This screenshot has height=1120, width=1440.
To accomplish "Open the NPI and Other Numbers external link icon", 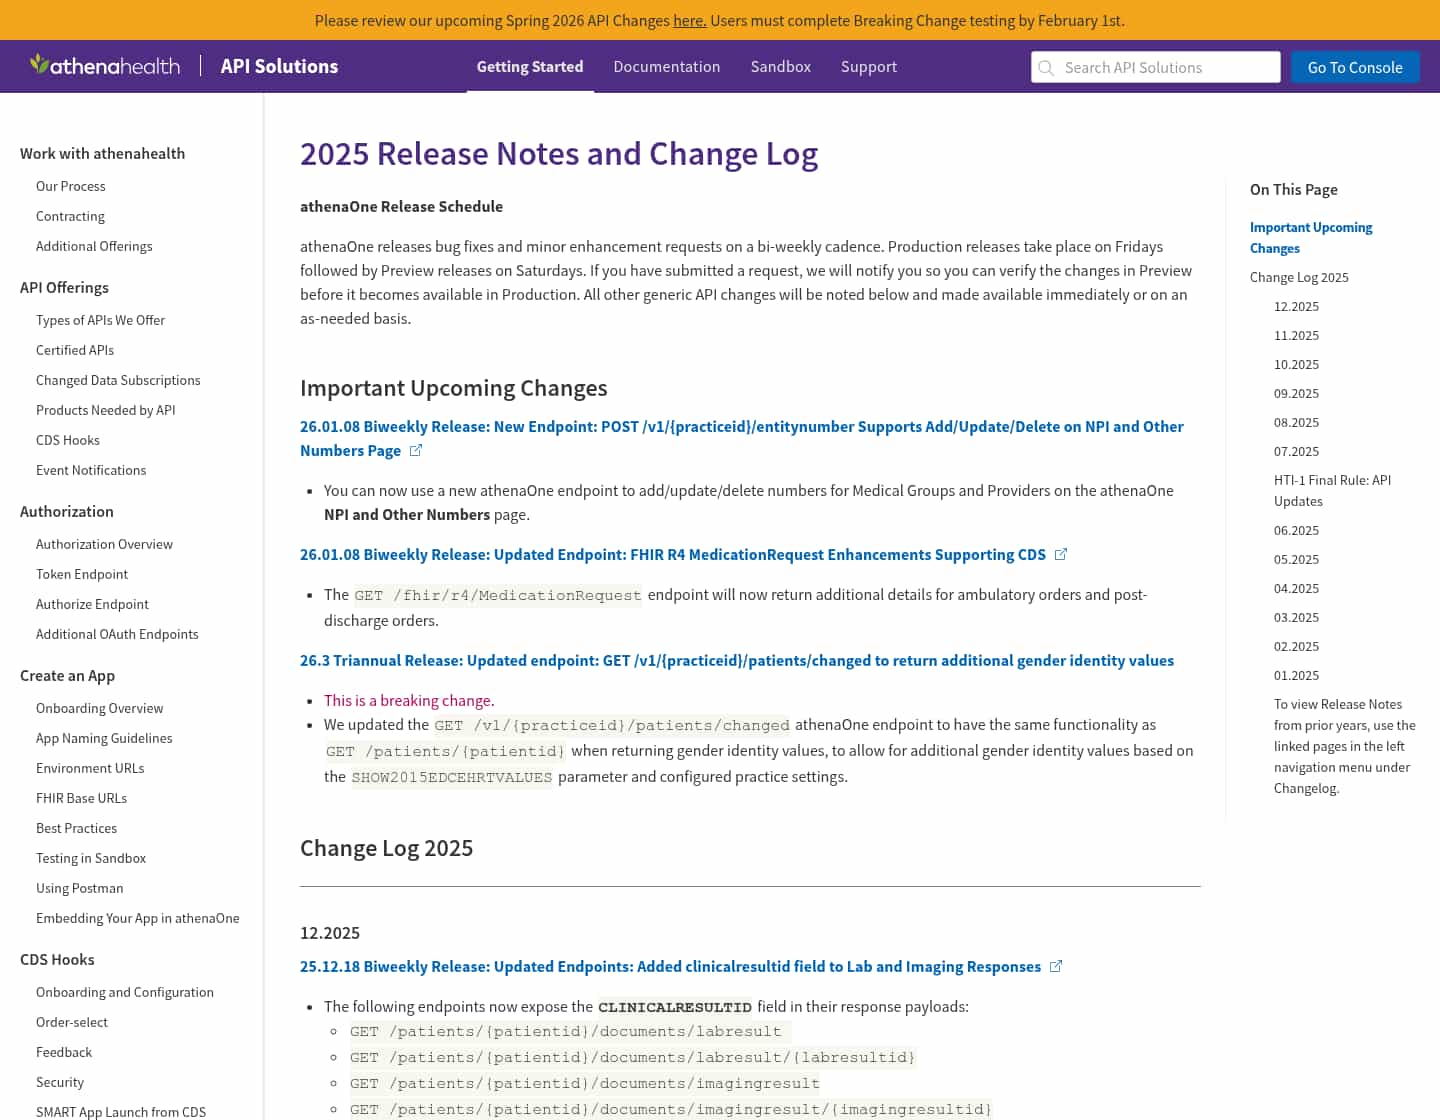I will (415, 450).
